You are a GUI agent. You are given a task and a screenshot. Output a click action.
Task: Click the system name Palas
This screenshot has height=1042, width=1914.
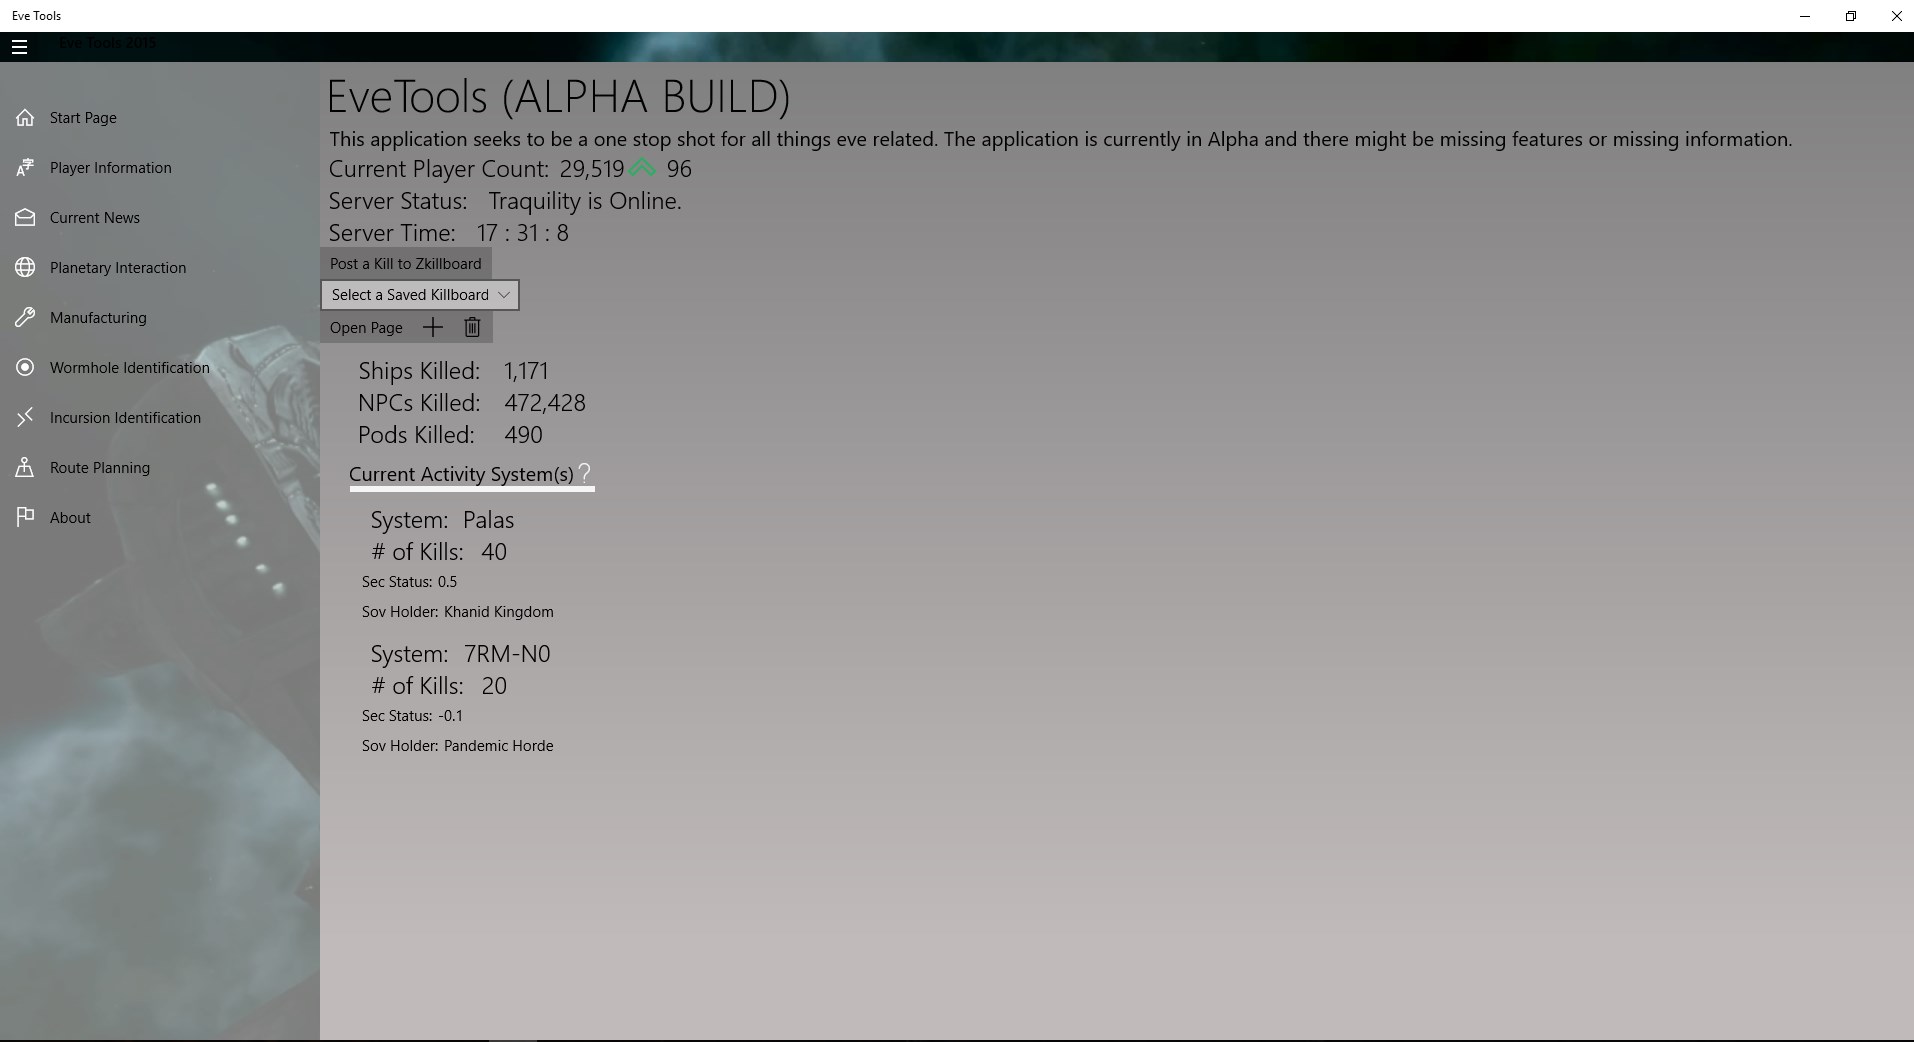coord(488,520)
